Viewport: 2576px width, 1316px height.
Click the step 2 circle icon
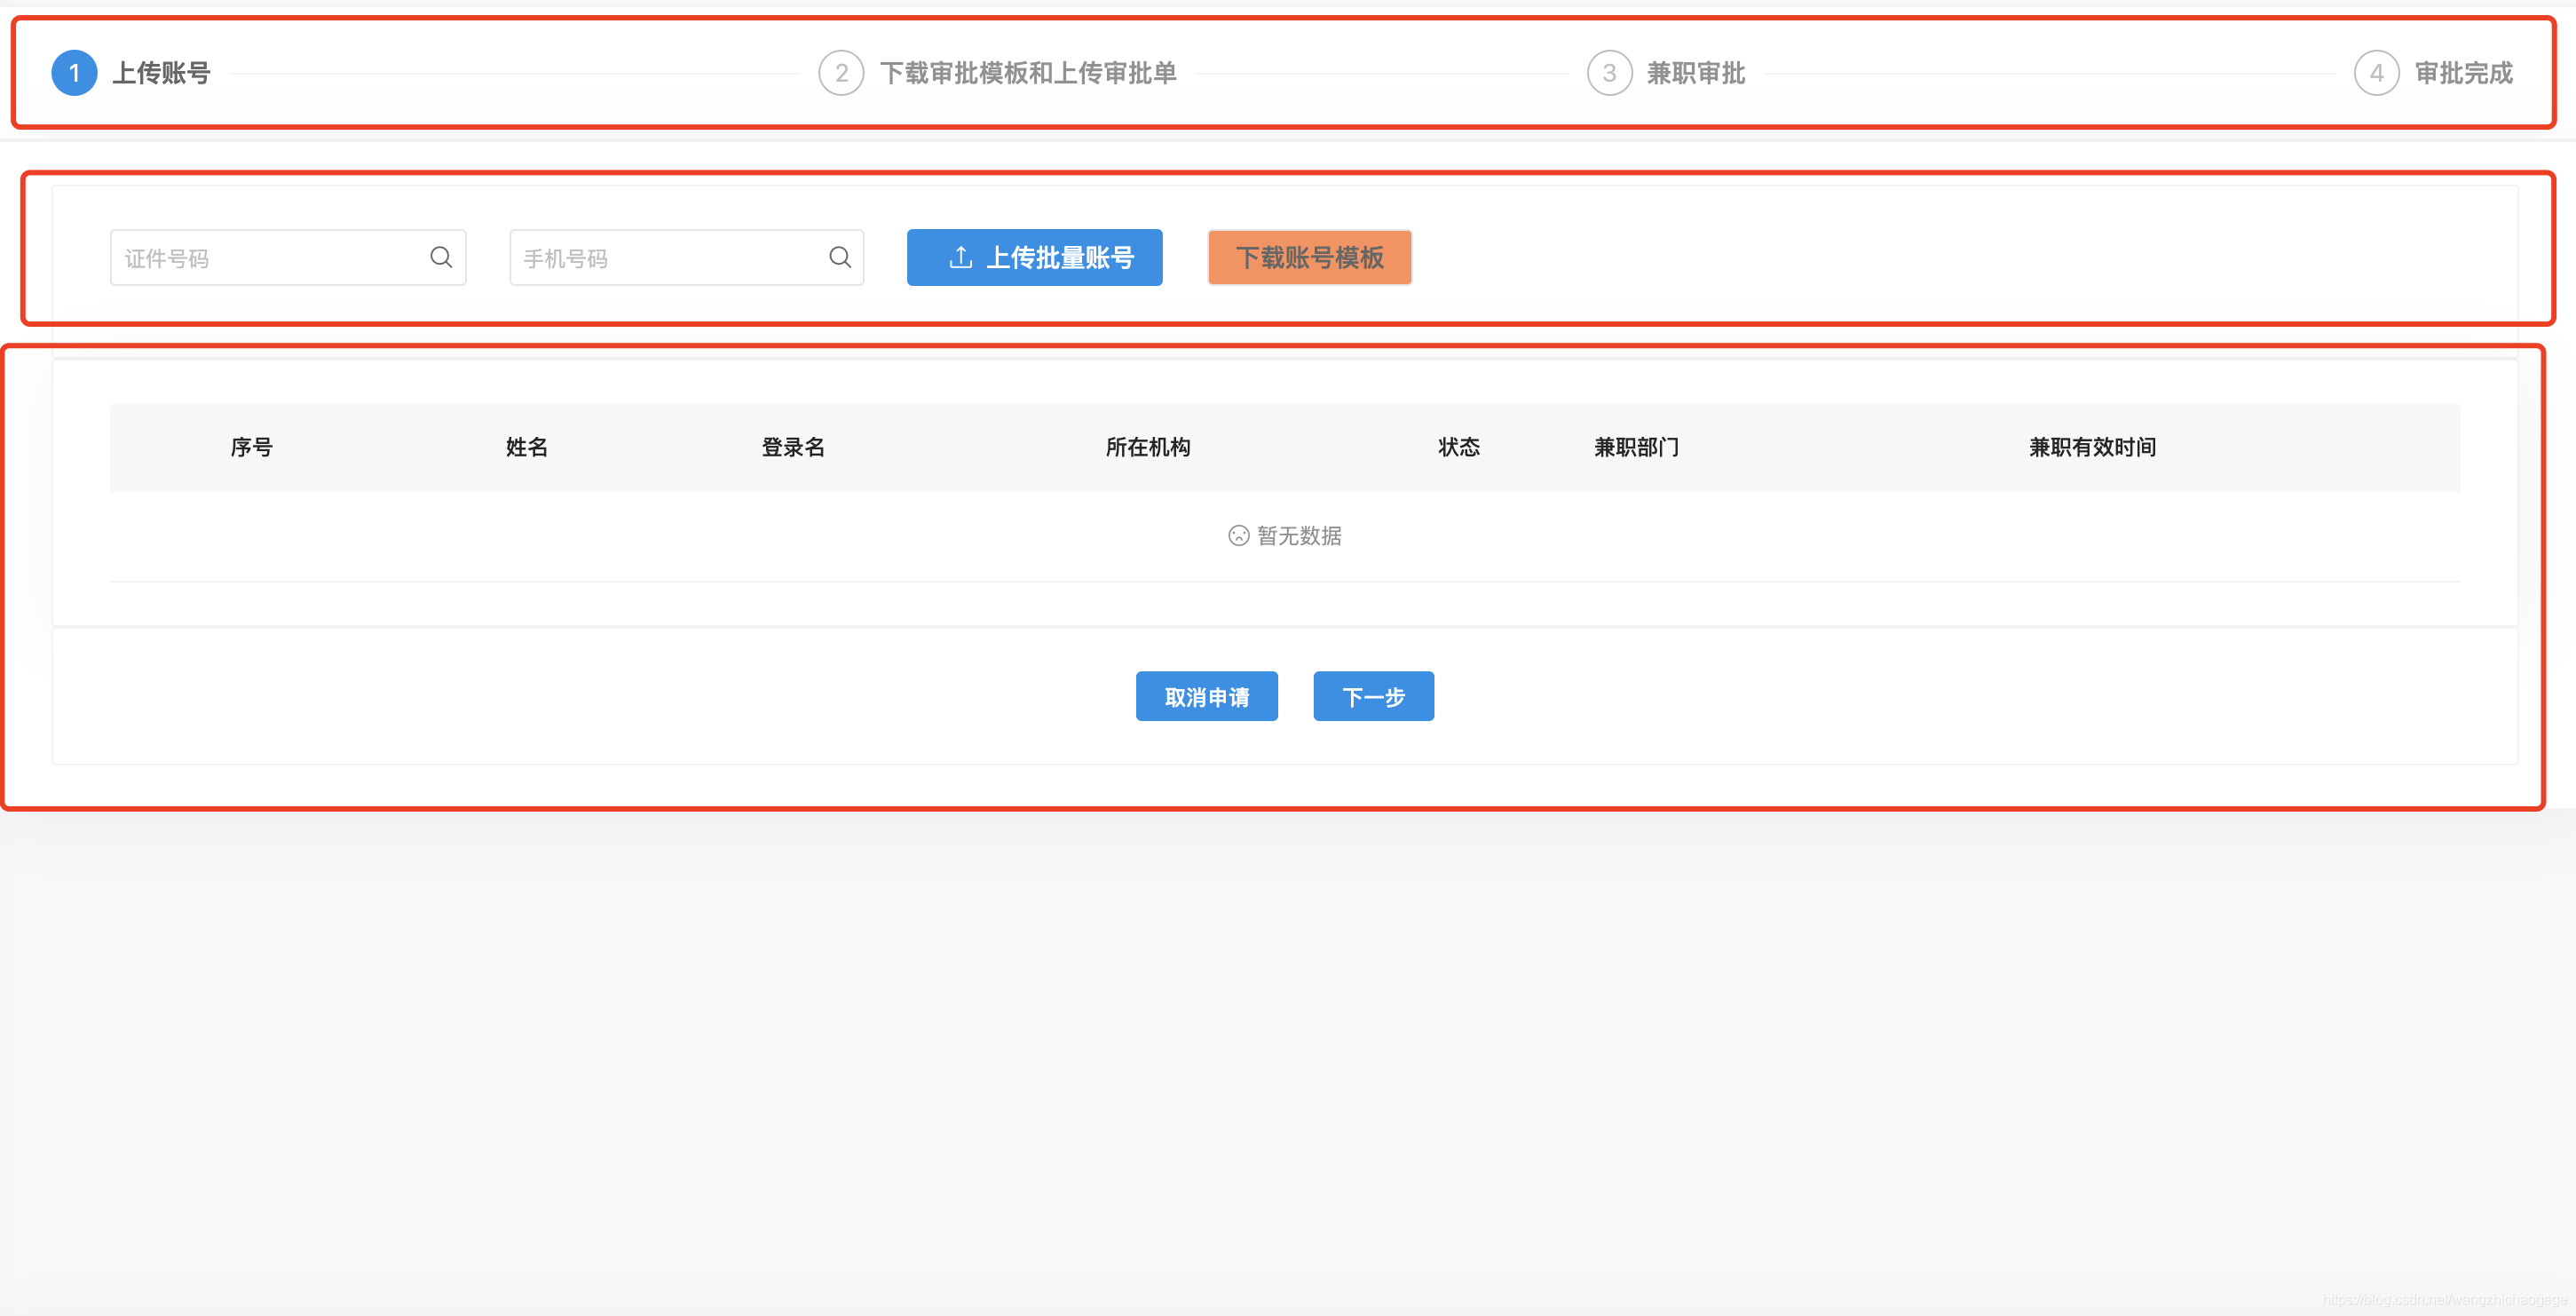click(x=841, y=73)
